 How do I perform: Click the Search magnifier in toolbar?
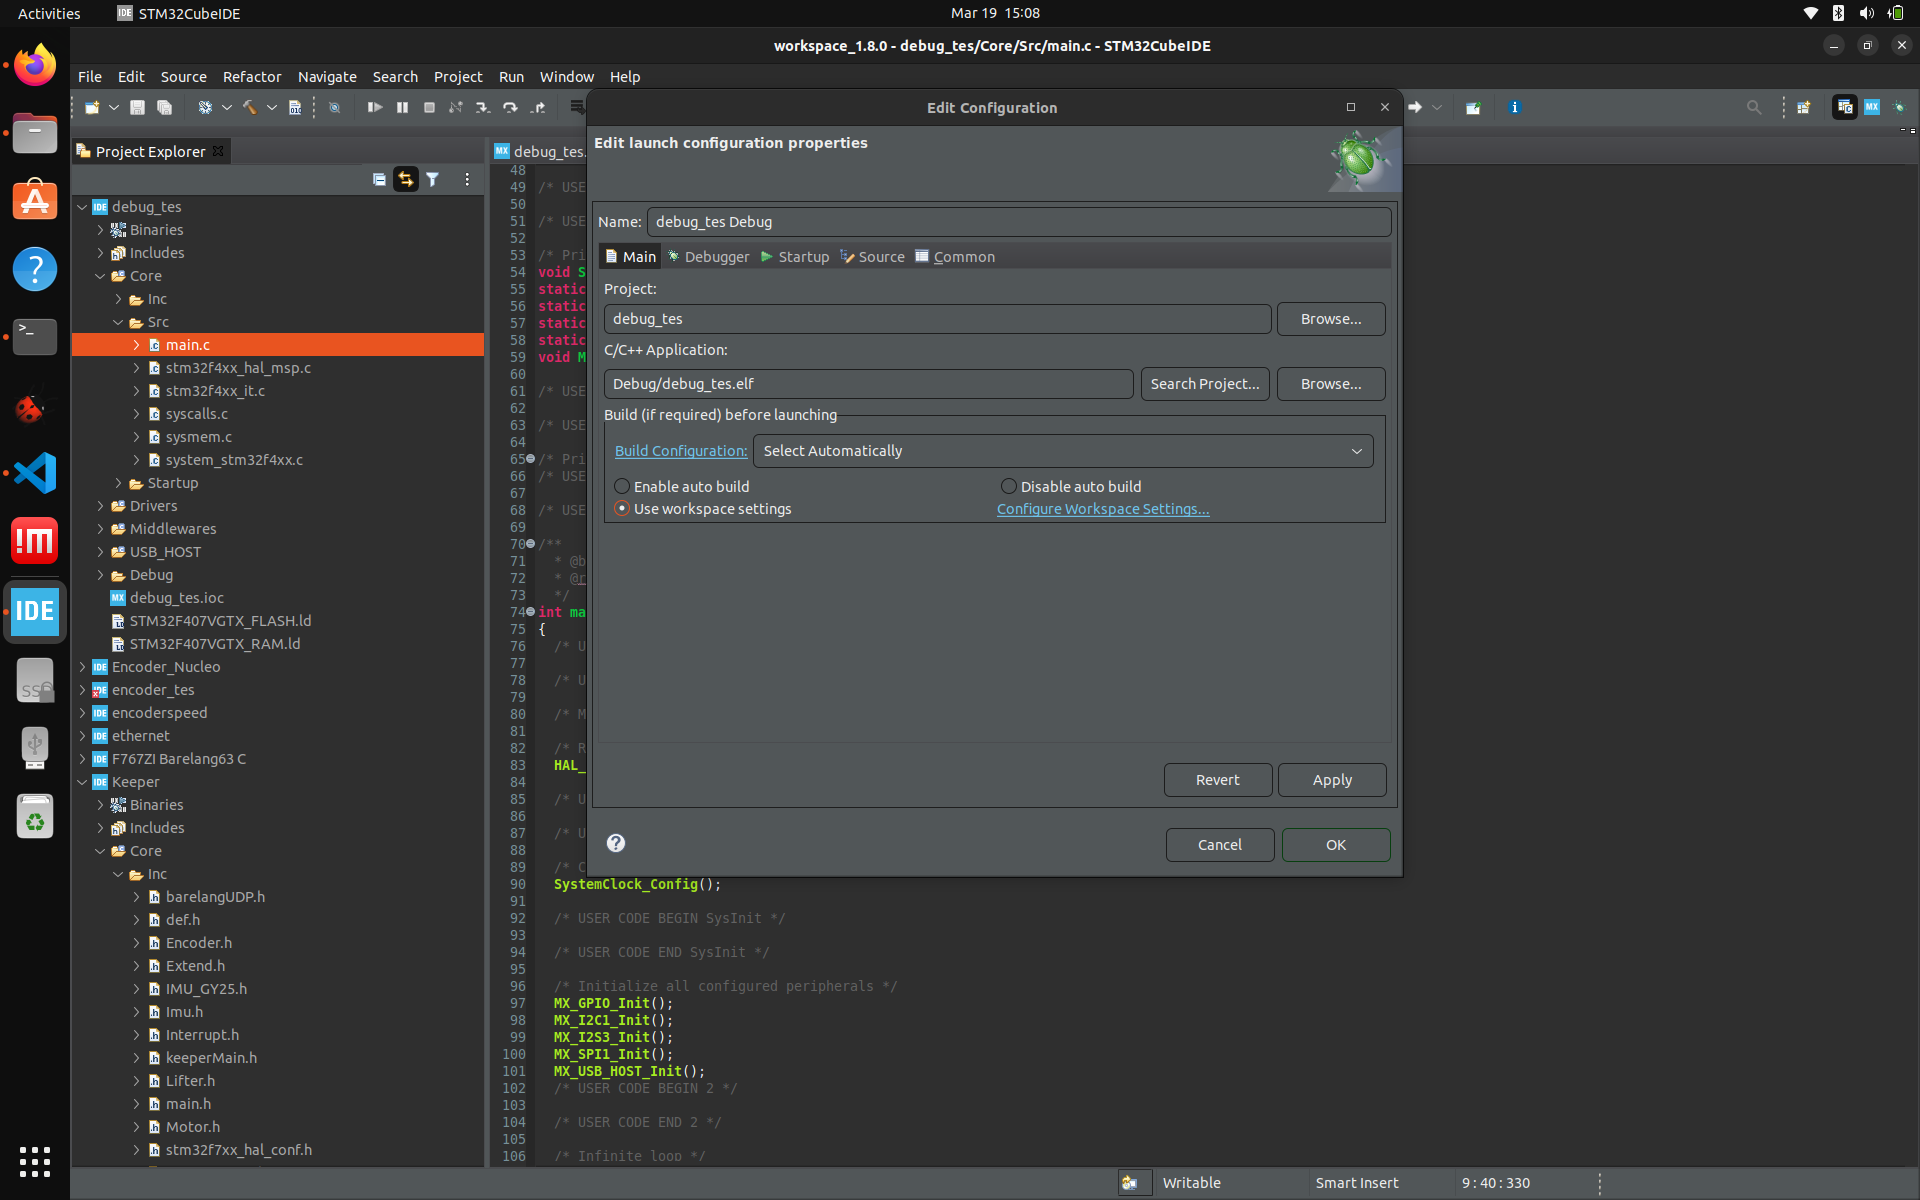pyautogui.click(x=1754, y=107)
